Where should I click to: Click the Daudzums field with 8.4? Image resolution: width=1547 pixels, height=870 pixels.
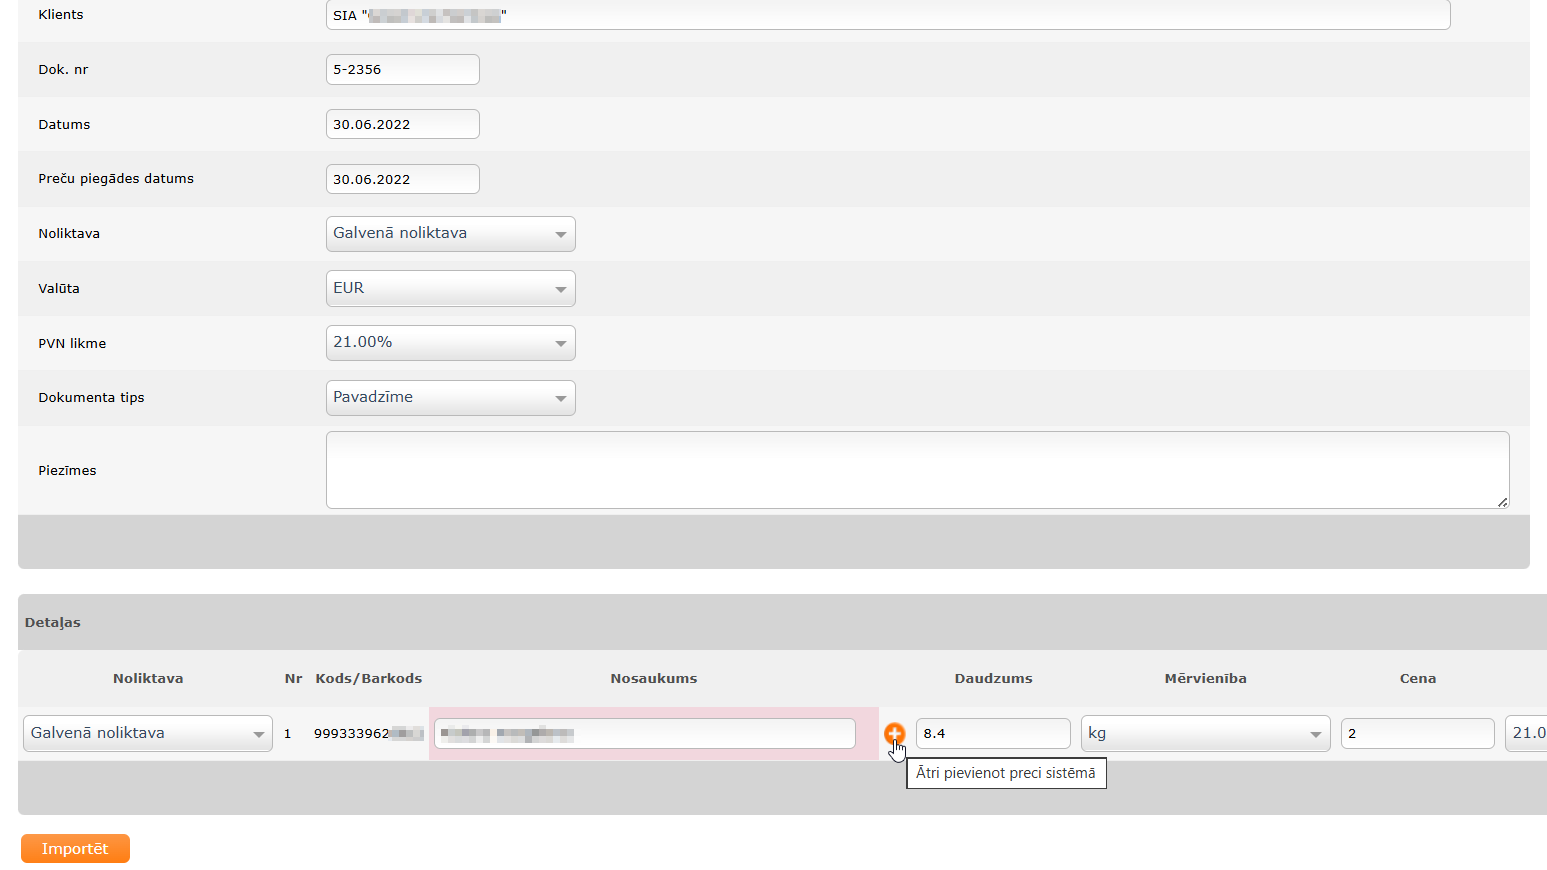coord(993,733)
